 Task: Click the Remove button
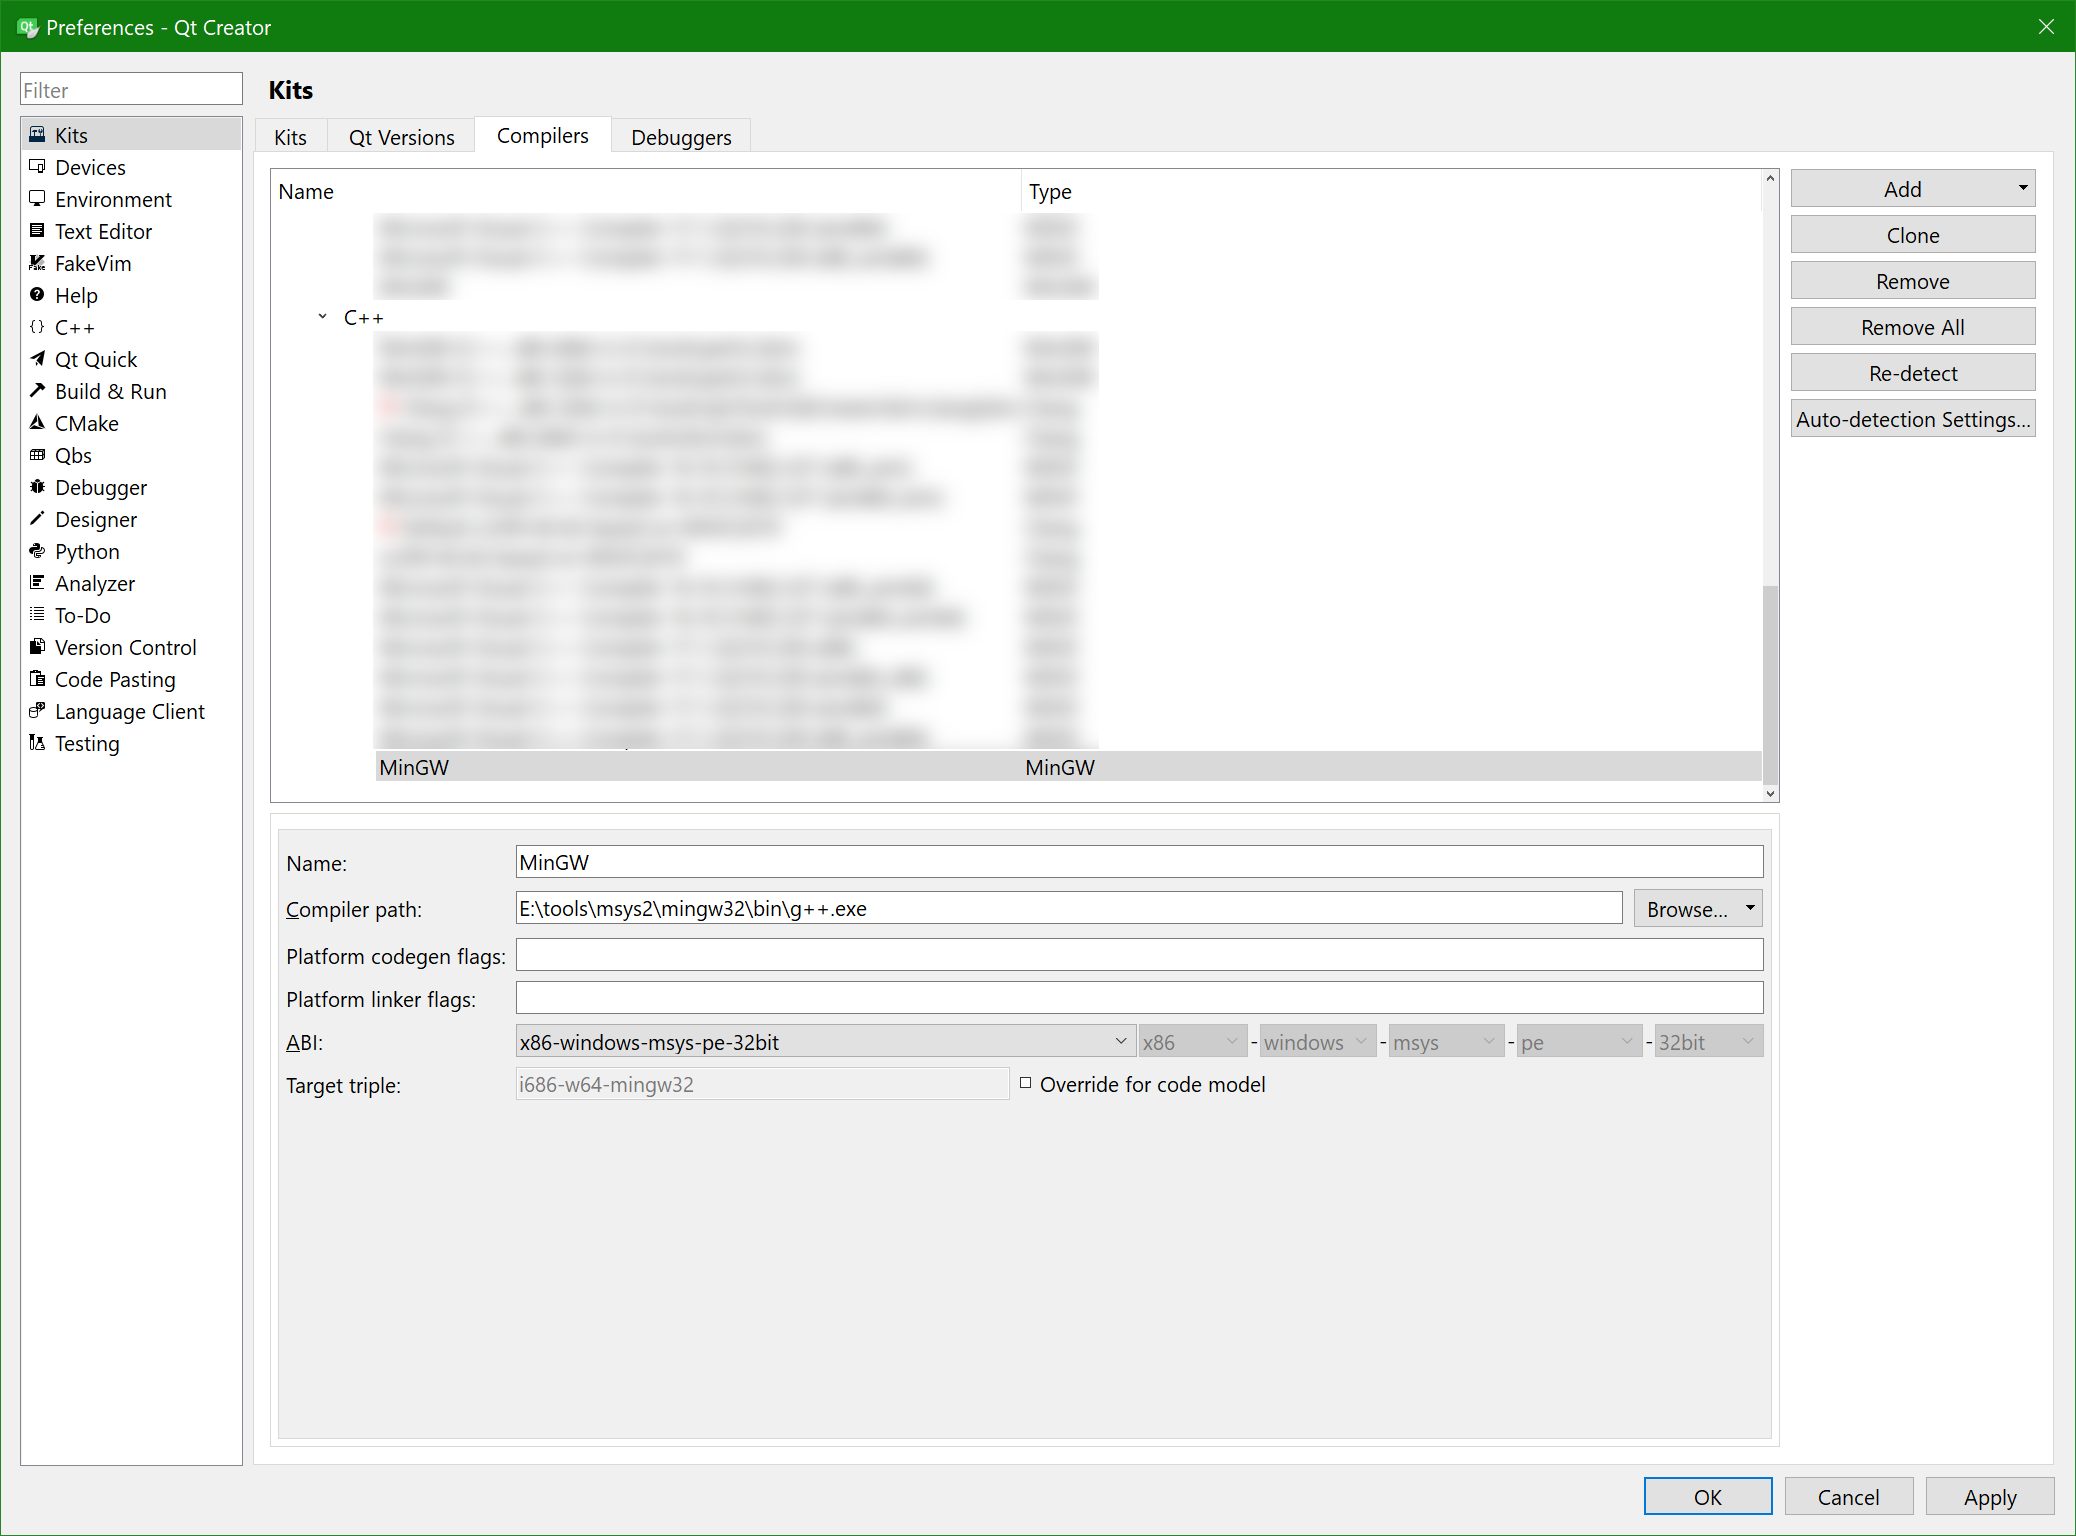point(1912,281)
